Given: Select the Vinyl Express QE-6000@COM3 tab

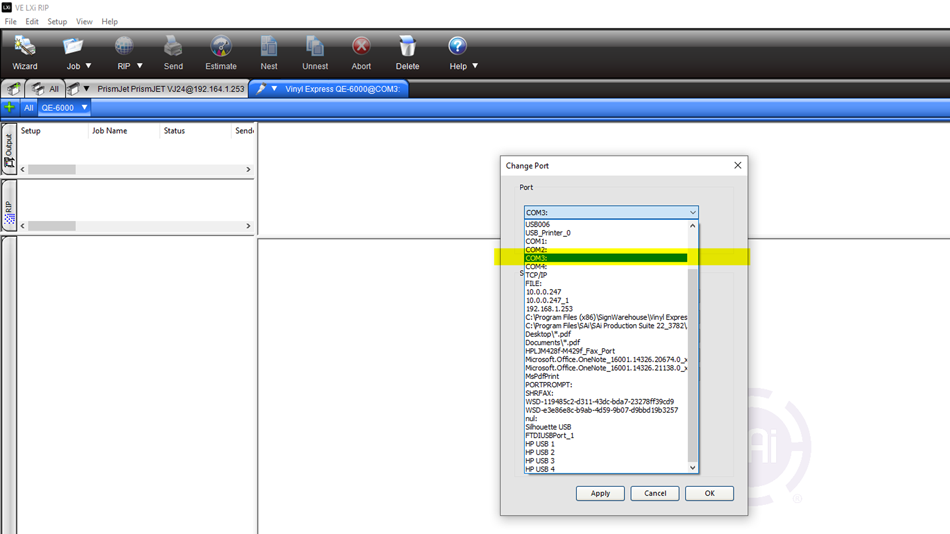Looking at the screenshot, I should pos(342,89).
